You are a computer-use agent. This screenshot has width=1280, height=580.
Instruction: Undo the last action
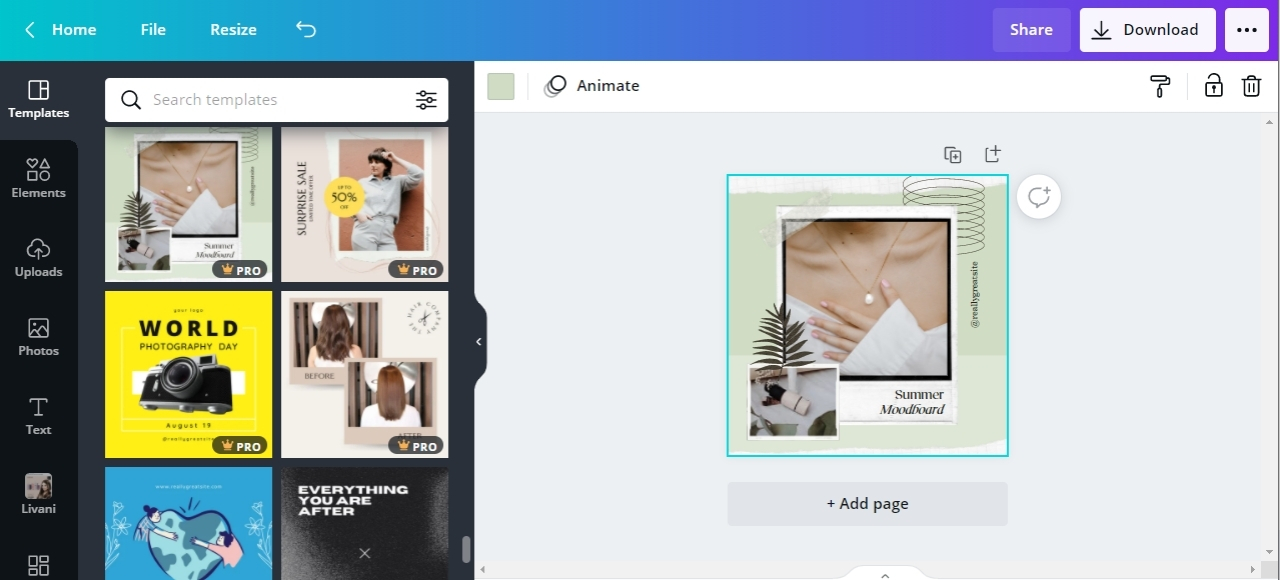pyautogui.click(x=306, y=29)
